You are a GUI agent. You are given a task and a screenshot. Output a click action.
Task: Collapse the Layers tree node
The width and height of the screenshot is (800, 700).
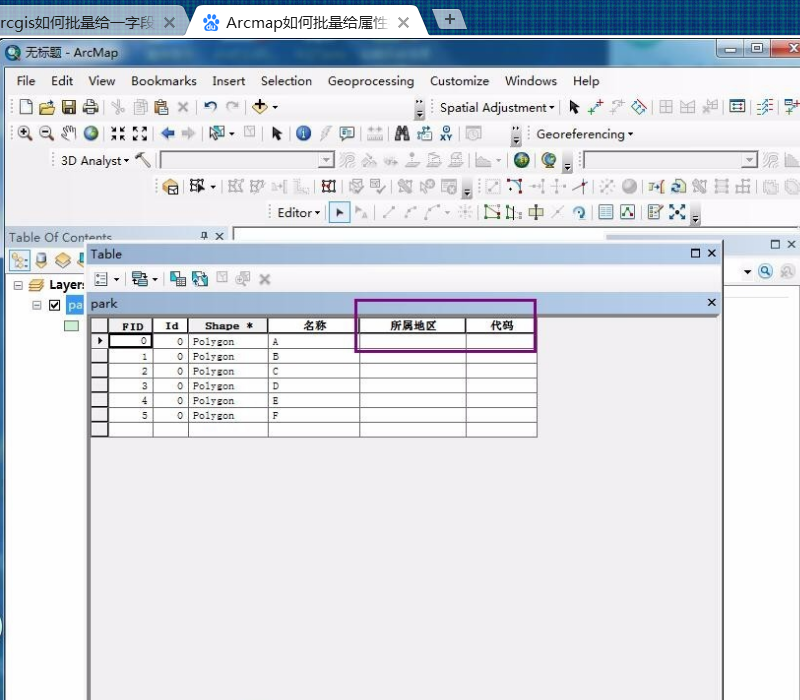pos(18,285)
